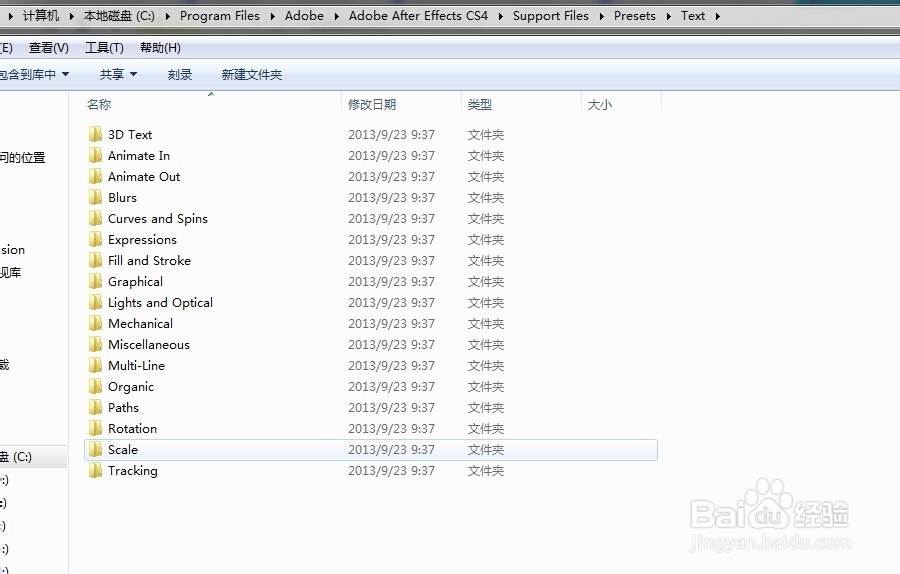Click the Lights and Optical folder icon
The image size is (900, 574).
coord(95,302)
